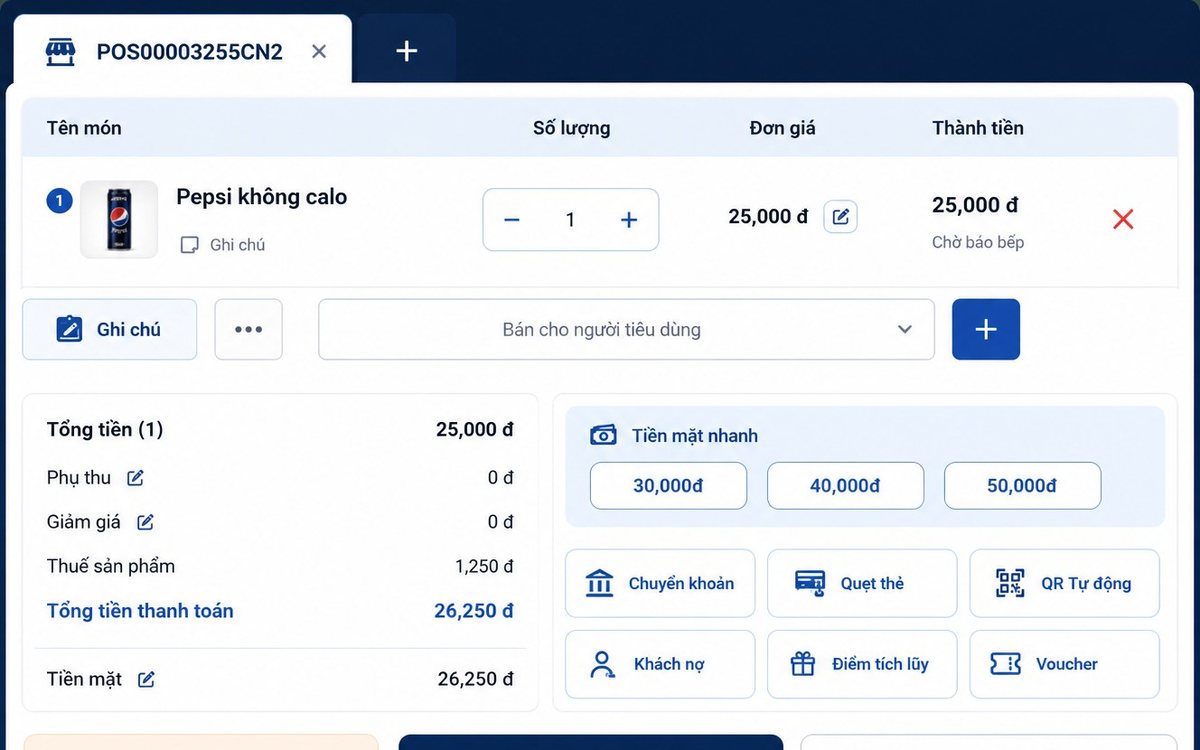Click the 26,250 đ total payment amount
Screen dimensions: 1200x750
click(x=474, y=611)
